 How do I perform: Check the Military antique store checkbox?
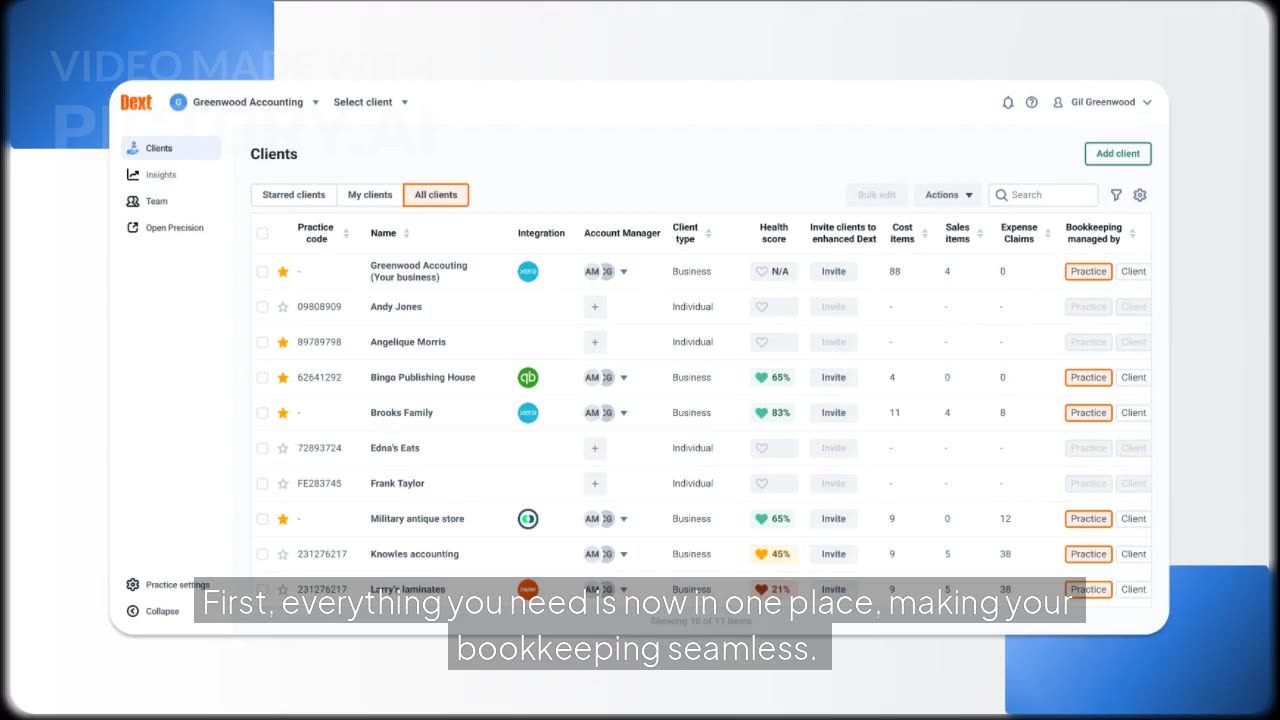pos(263,518)
